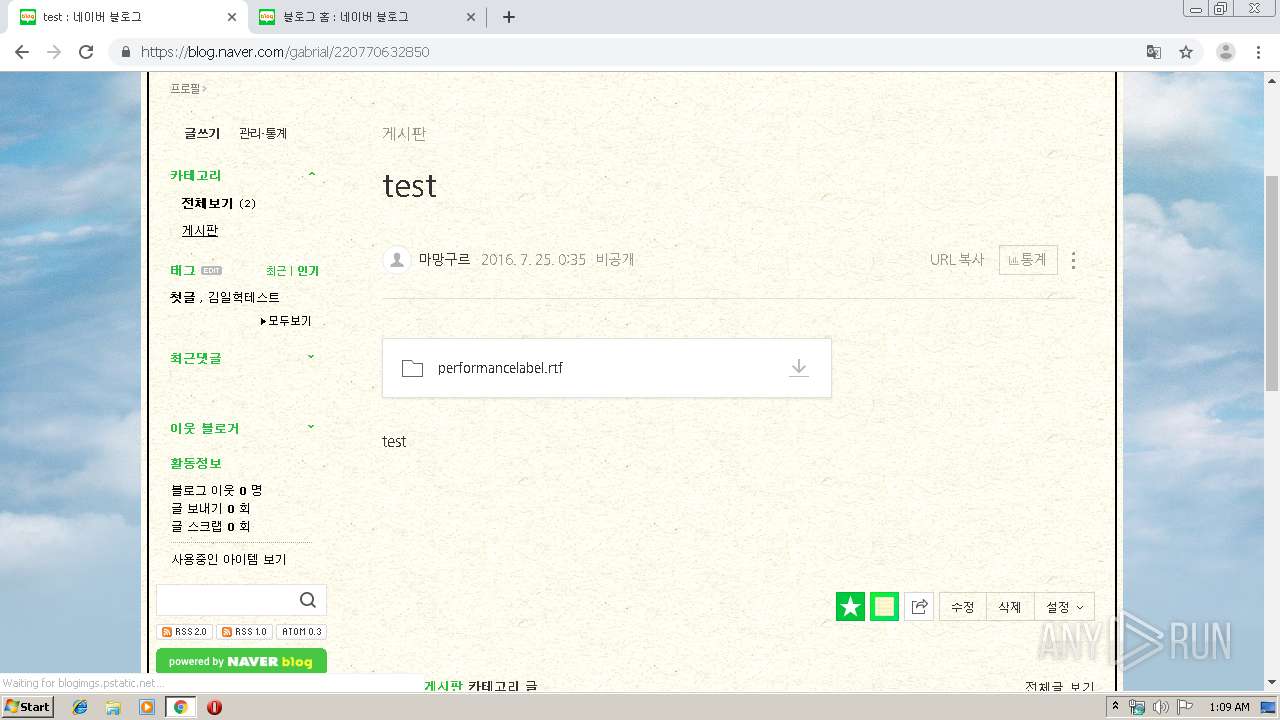
Task: Click URL 복사 to copy link
Action: (957, 260)
